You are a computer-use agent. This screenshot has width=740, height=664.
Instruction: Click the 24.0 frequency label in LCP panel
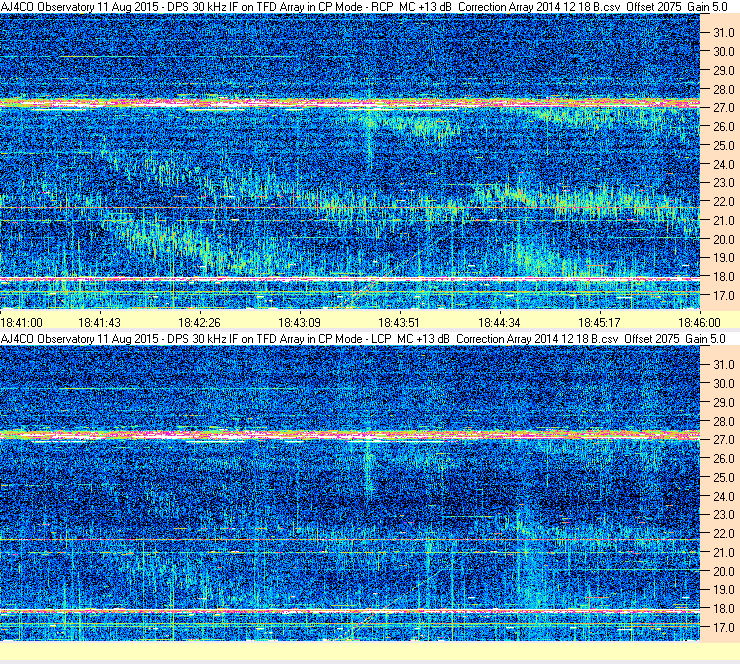(723, 496)
